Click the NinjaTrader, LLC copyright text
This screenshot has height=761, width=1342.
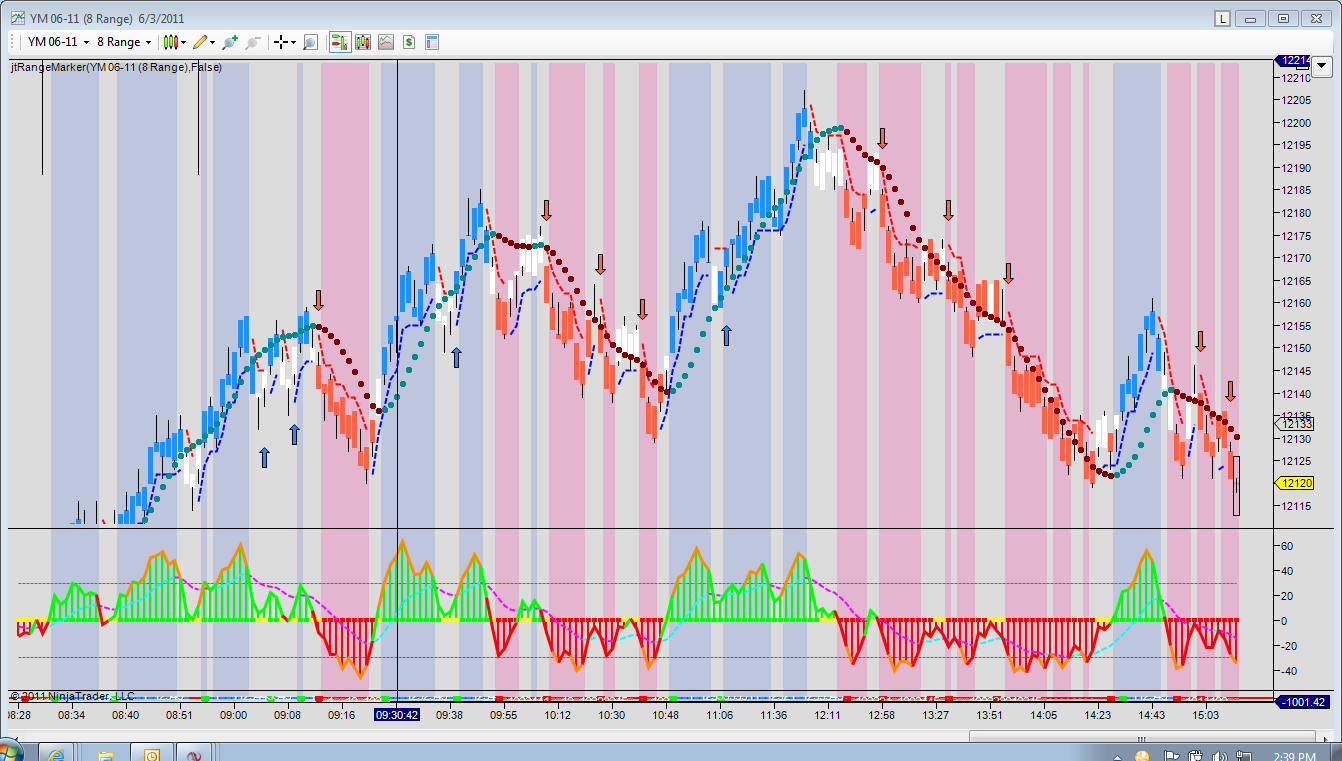pos(71,696)
